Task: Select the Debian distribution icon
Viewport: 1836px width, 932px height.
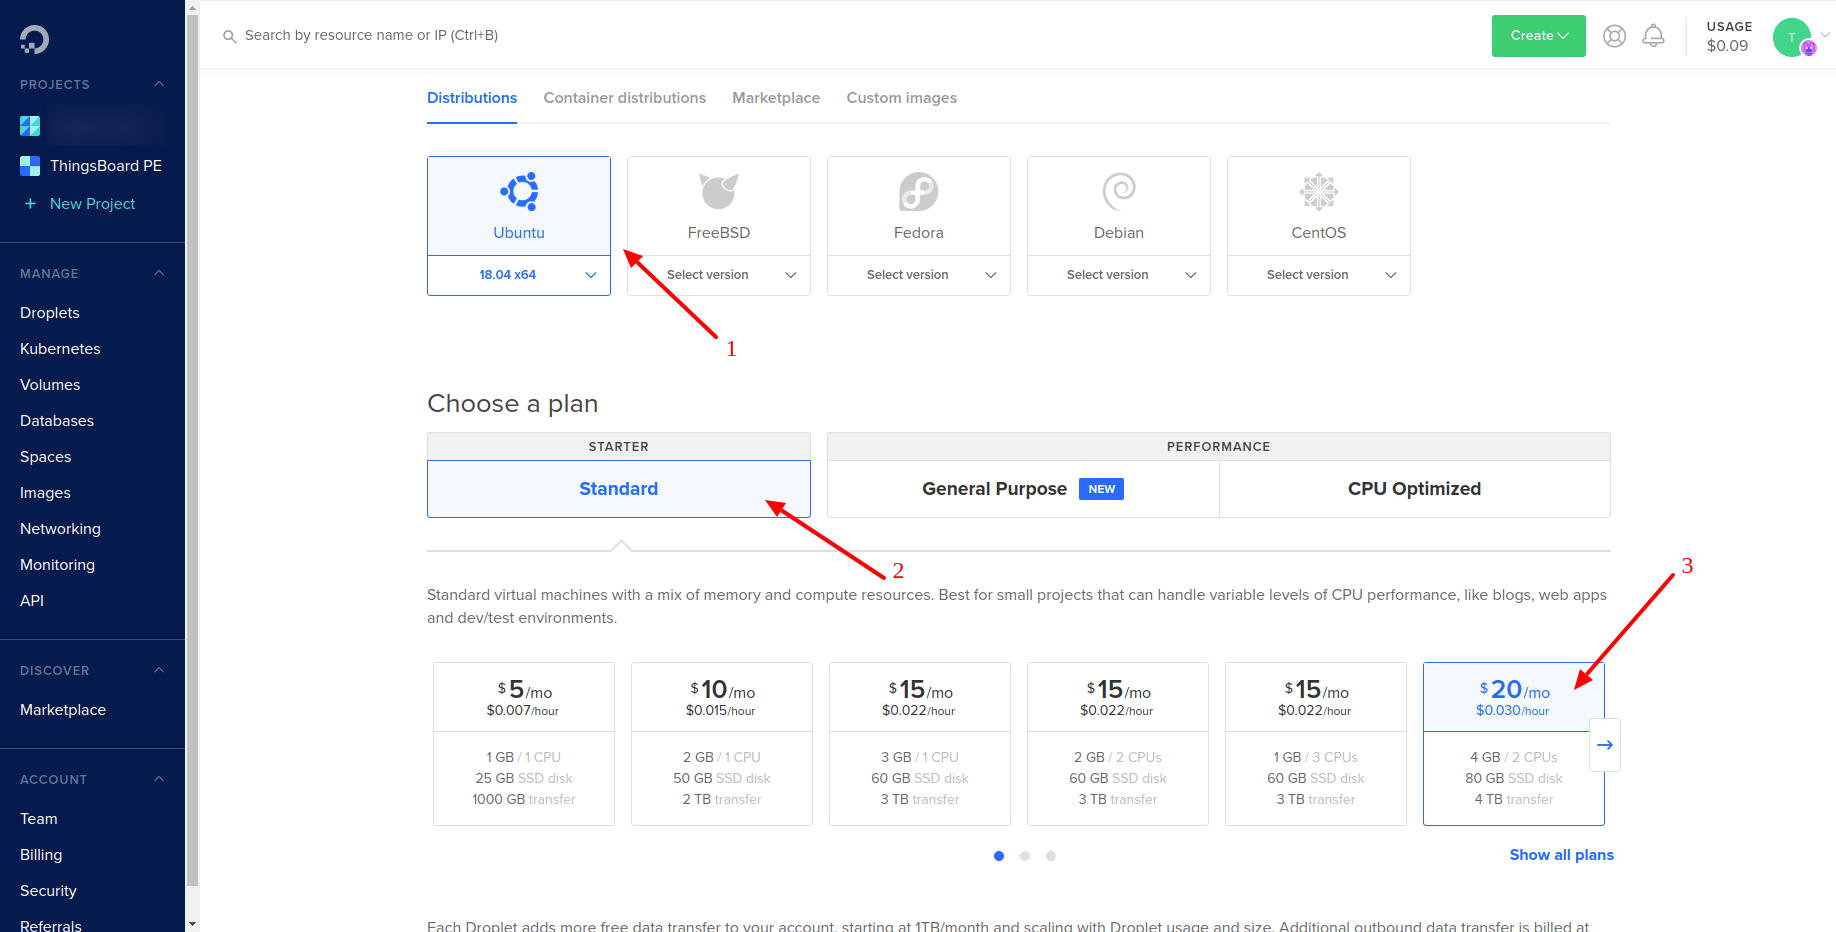Action: [1119, 191]
